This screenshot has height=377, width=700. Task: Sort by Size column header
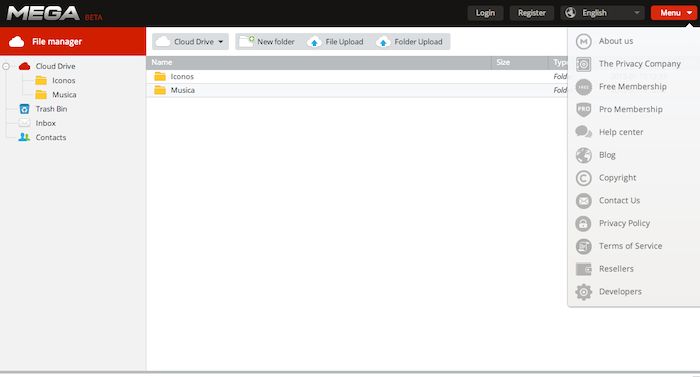tap(520, 63)
